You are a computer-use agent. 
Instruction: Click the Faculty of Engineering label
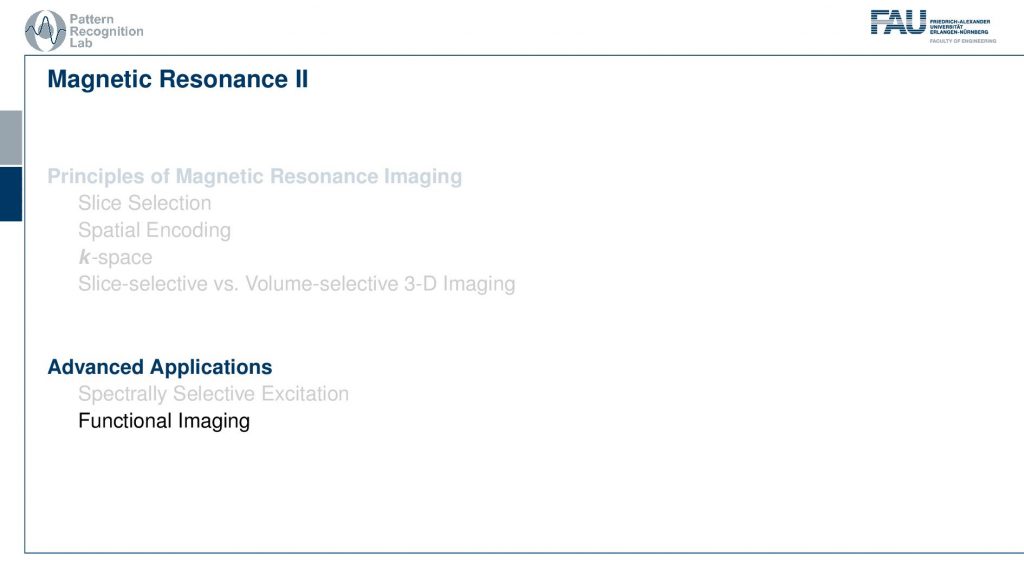[963, 41]
